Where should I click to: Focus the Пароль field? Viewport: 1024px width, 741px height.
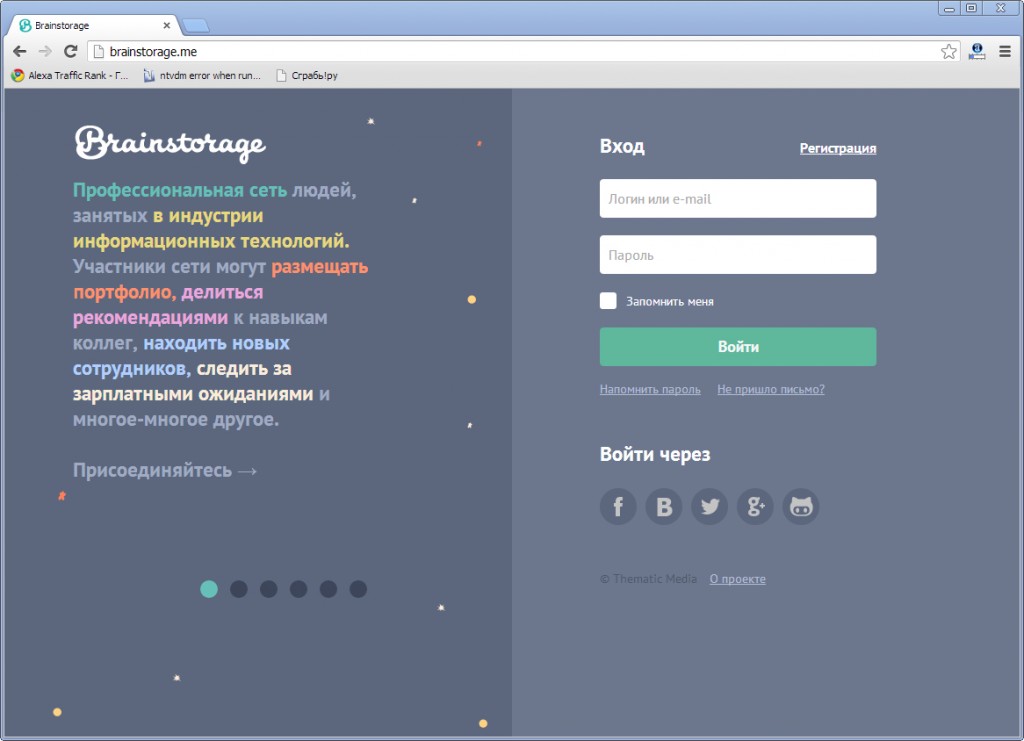738,255
